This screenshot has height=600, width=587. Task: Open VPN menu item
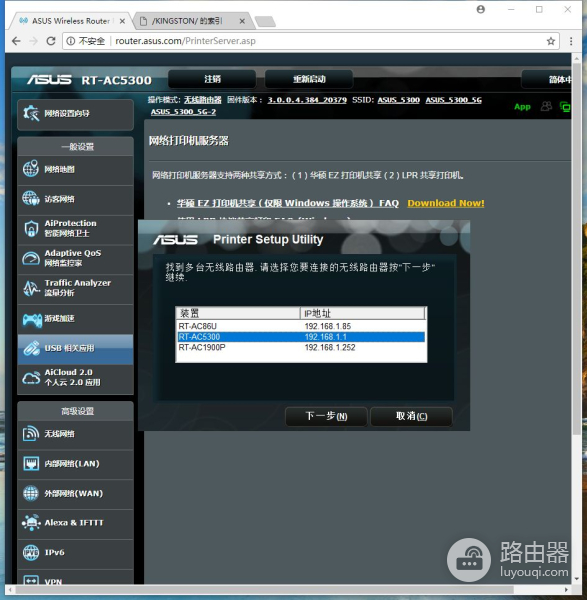pos(75,577)
